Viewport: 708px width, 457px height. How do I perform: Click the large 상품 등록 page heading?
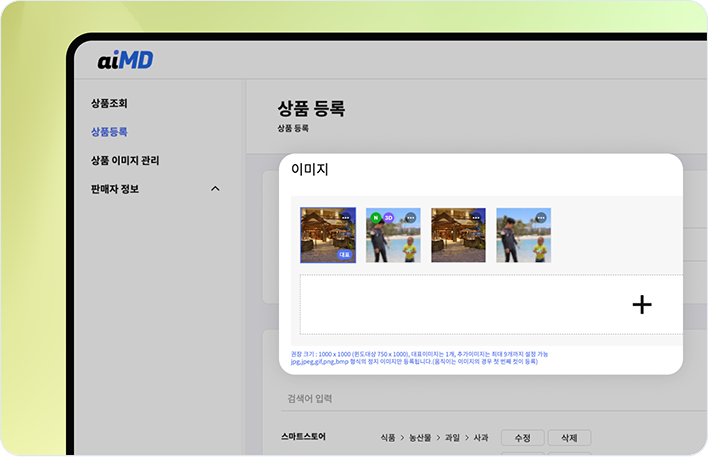click(x=311, y=108)
